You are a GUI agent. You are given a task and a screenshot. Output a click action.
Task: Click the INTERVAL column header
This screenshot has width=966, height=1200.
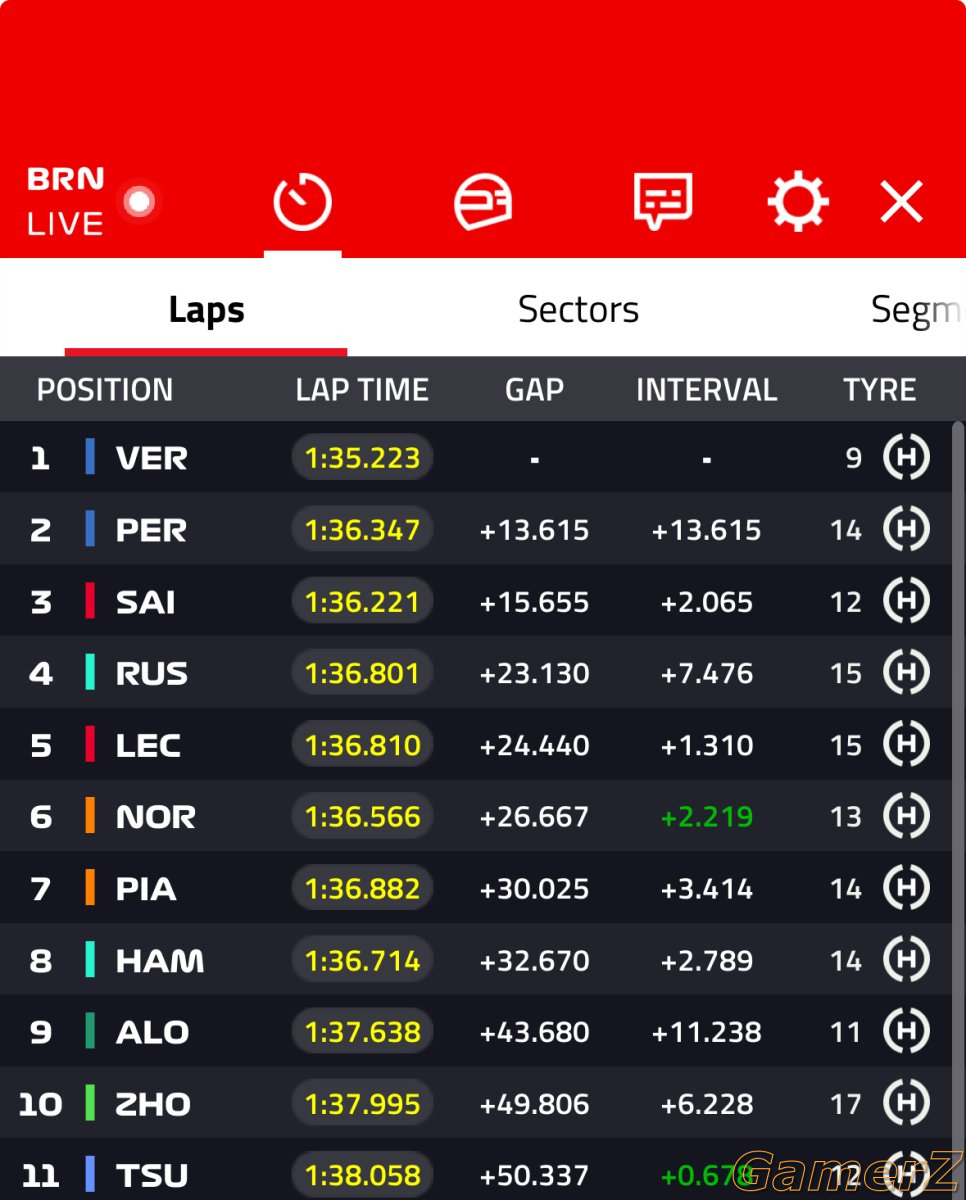(x=706, y=390)
